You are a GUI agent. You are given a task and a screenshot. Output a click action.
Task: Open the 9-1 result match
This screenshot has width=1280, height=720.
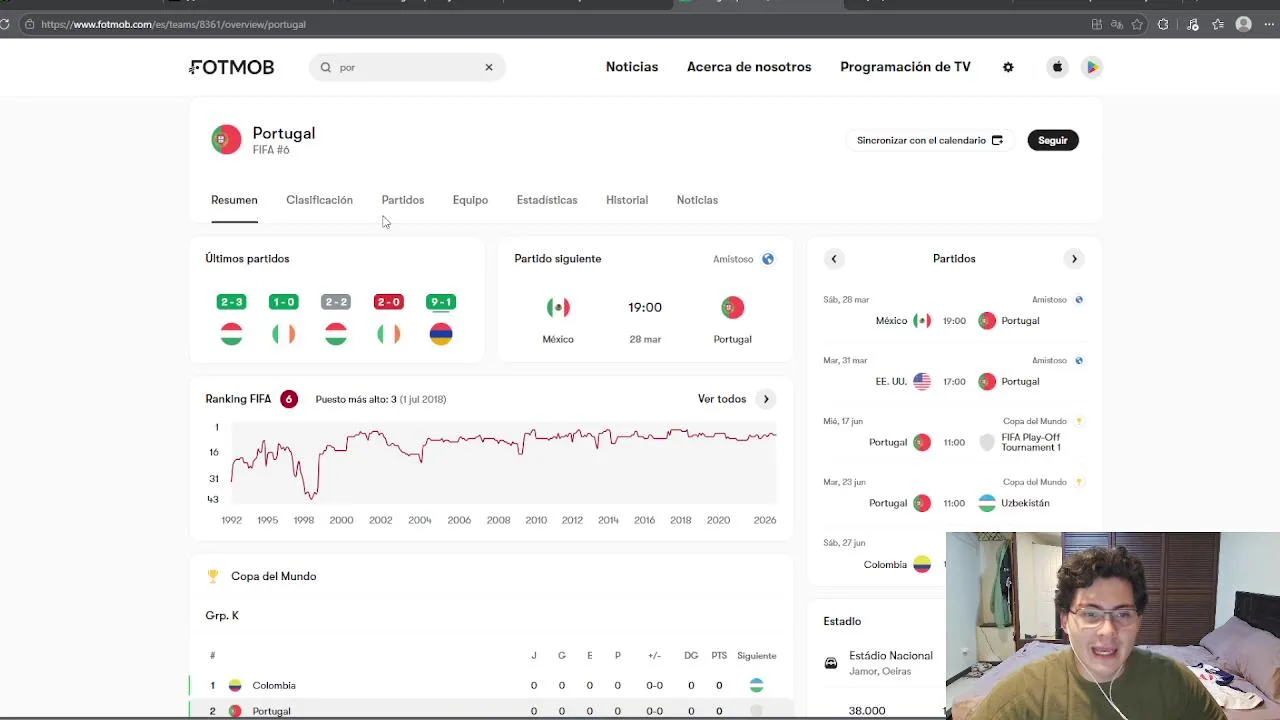coord(441,302)
